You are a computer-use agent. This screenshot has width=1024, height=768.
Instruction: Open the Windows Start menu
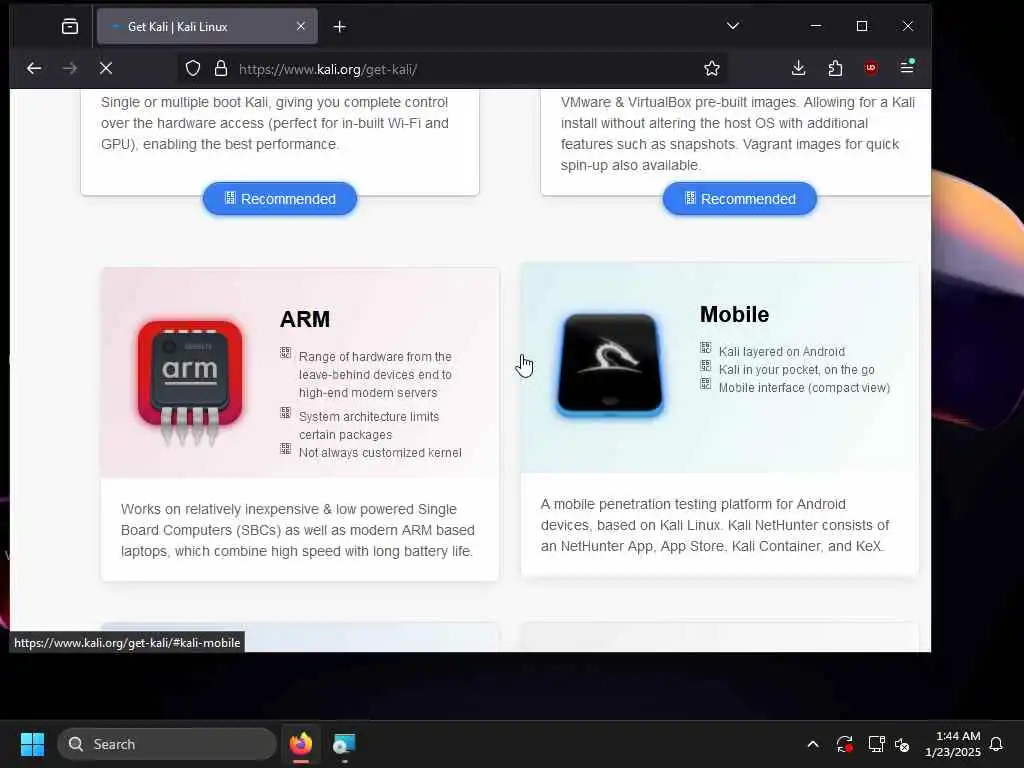pyautogui.click(x=32, y=744)
